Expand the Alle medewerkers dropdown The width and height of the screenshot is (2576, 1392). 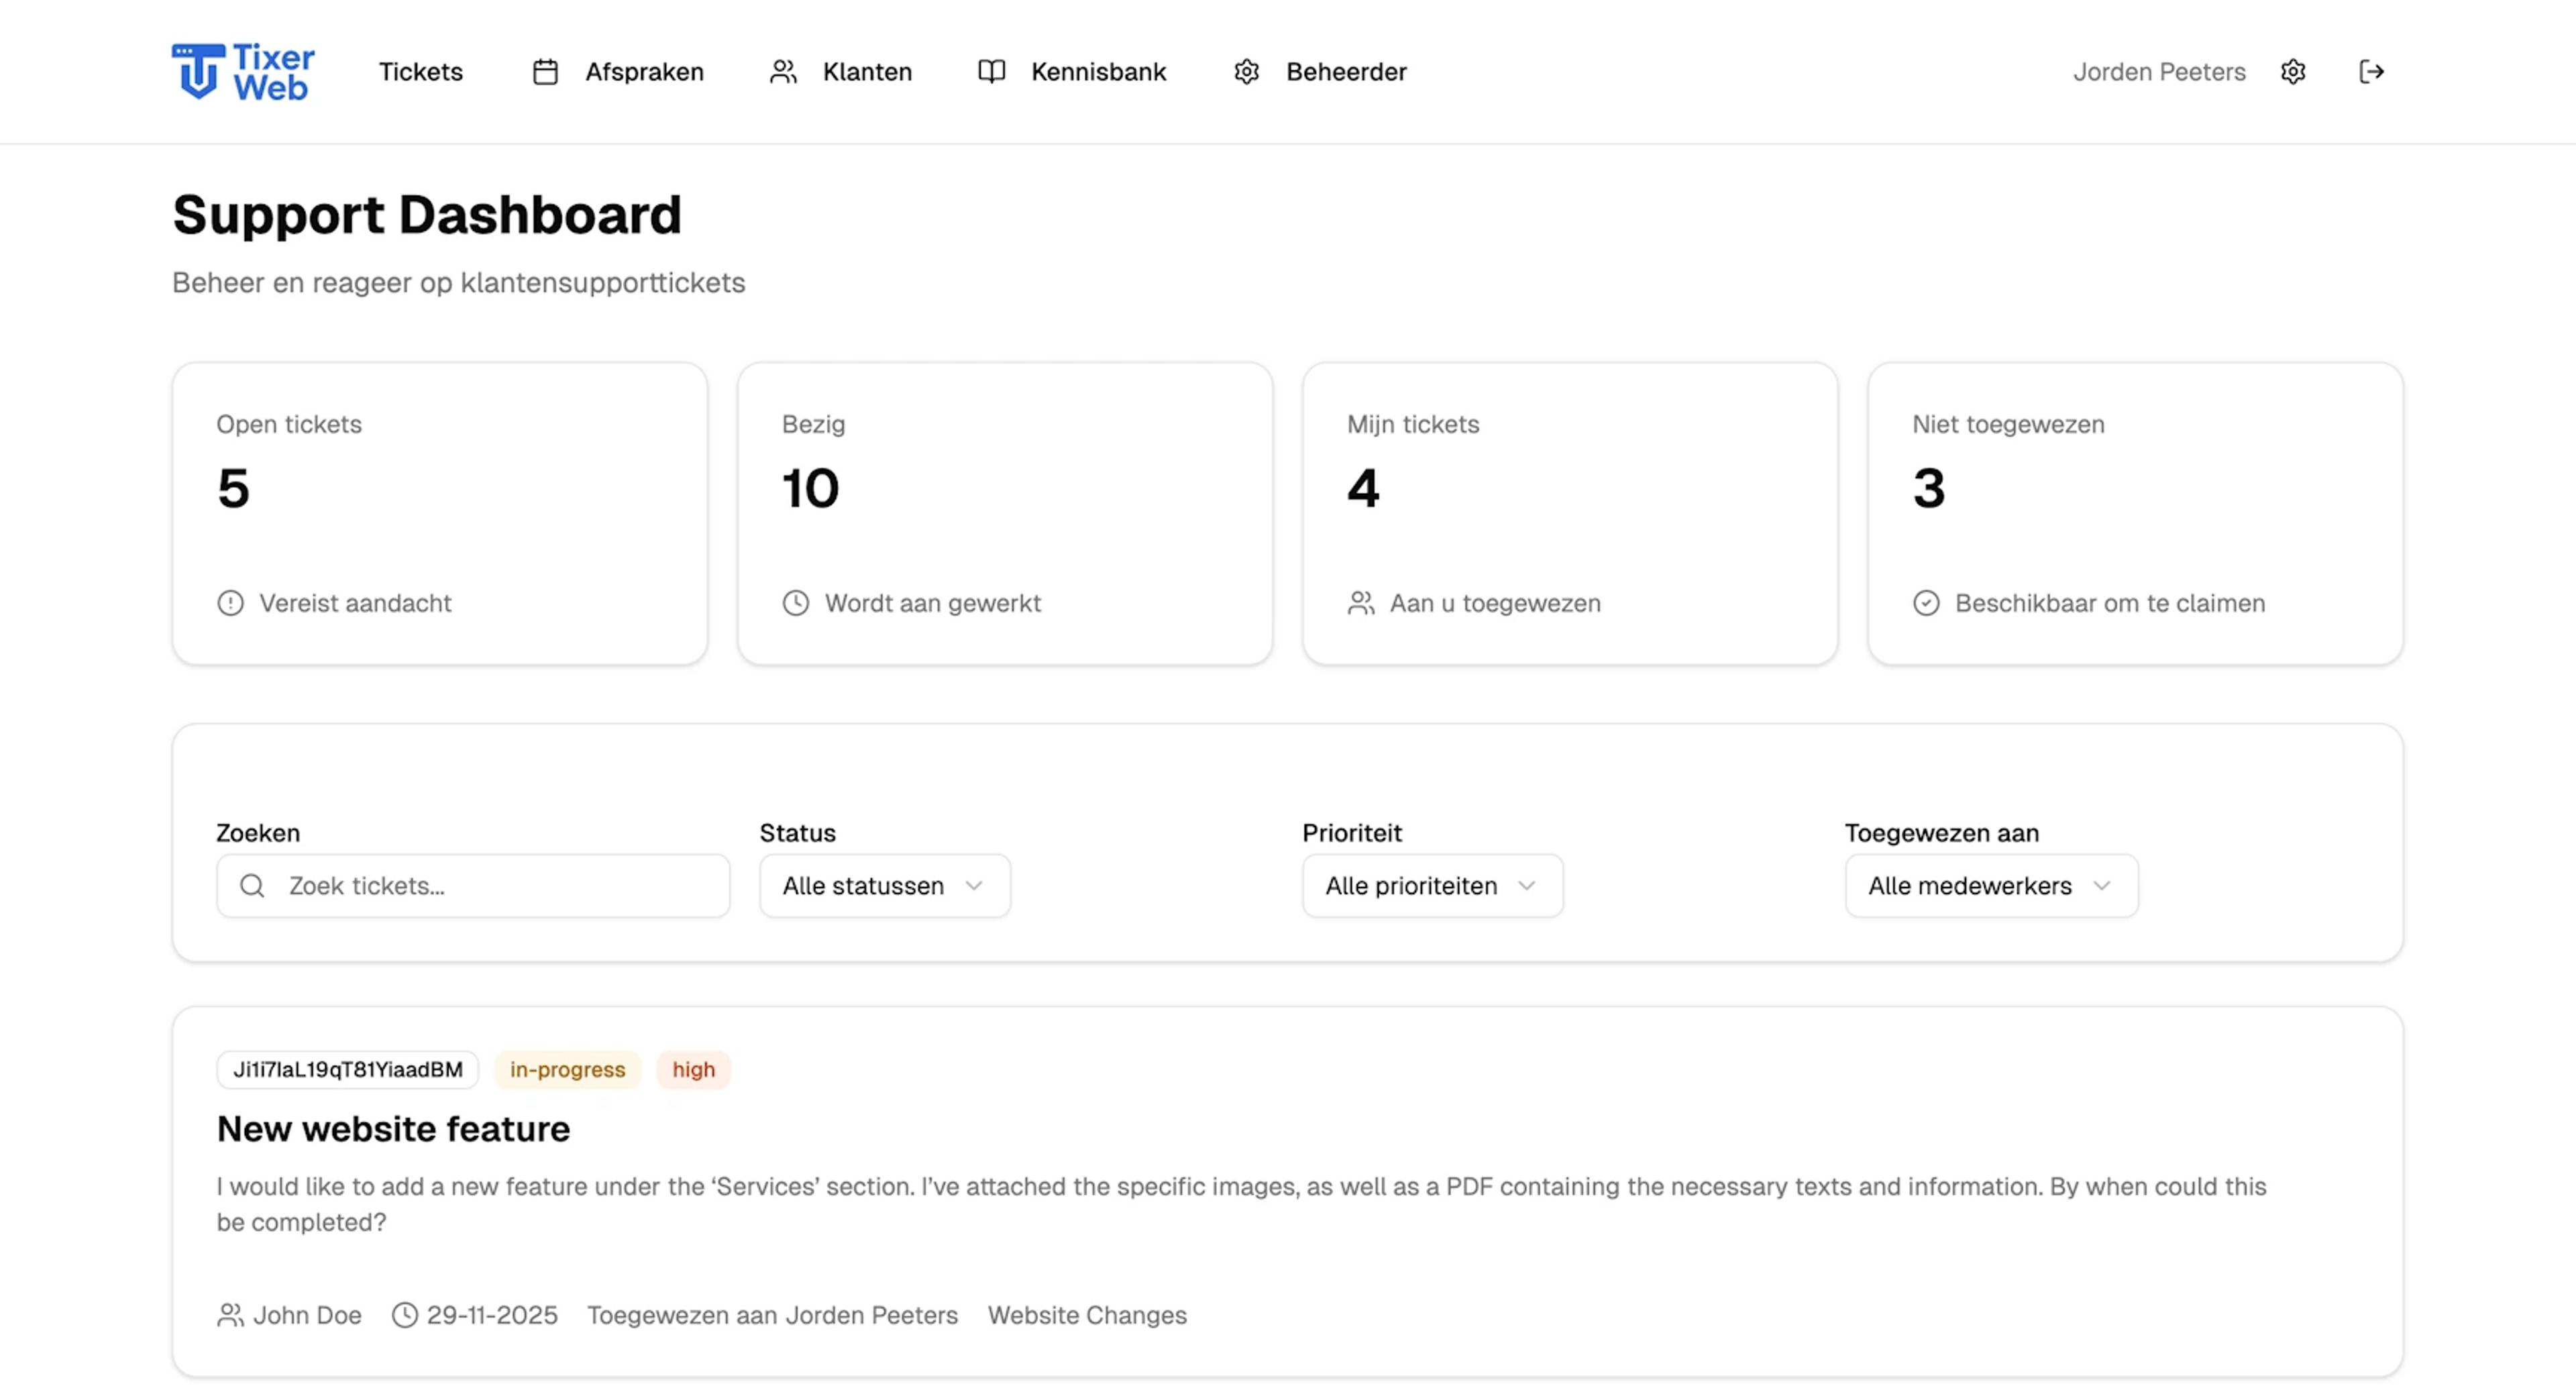1990,886
